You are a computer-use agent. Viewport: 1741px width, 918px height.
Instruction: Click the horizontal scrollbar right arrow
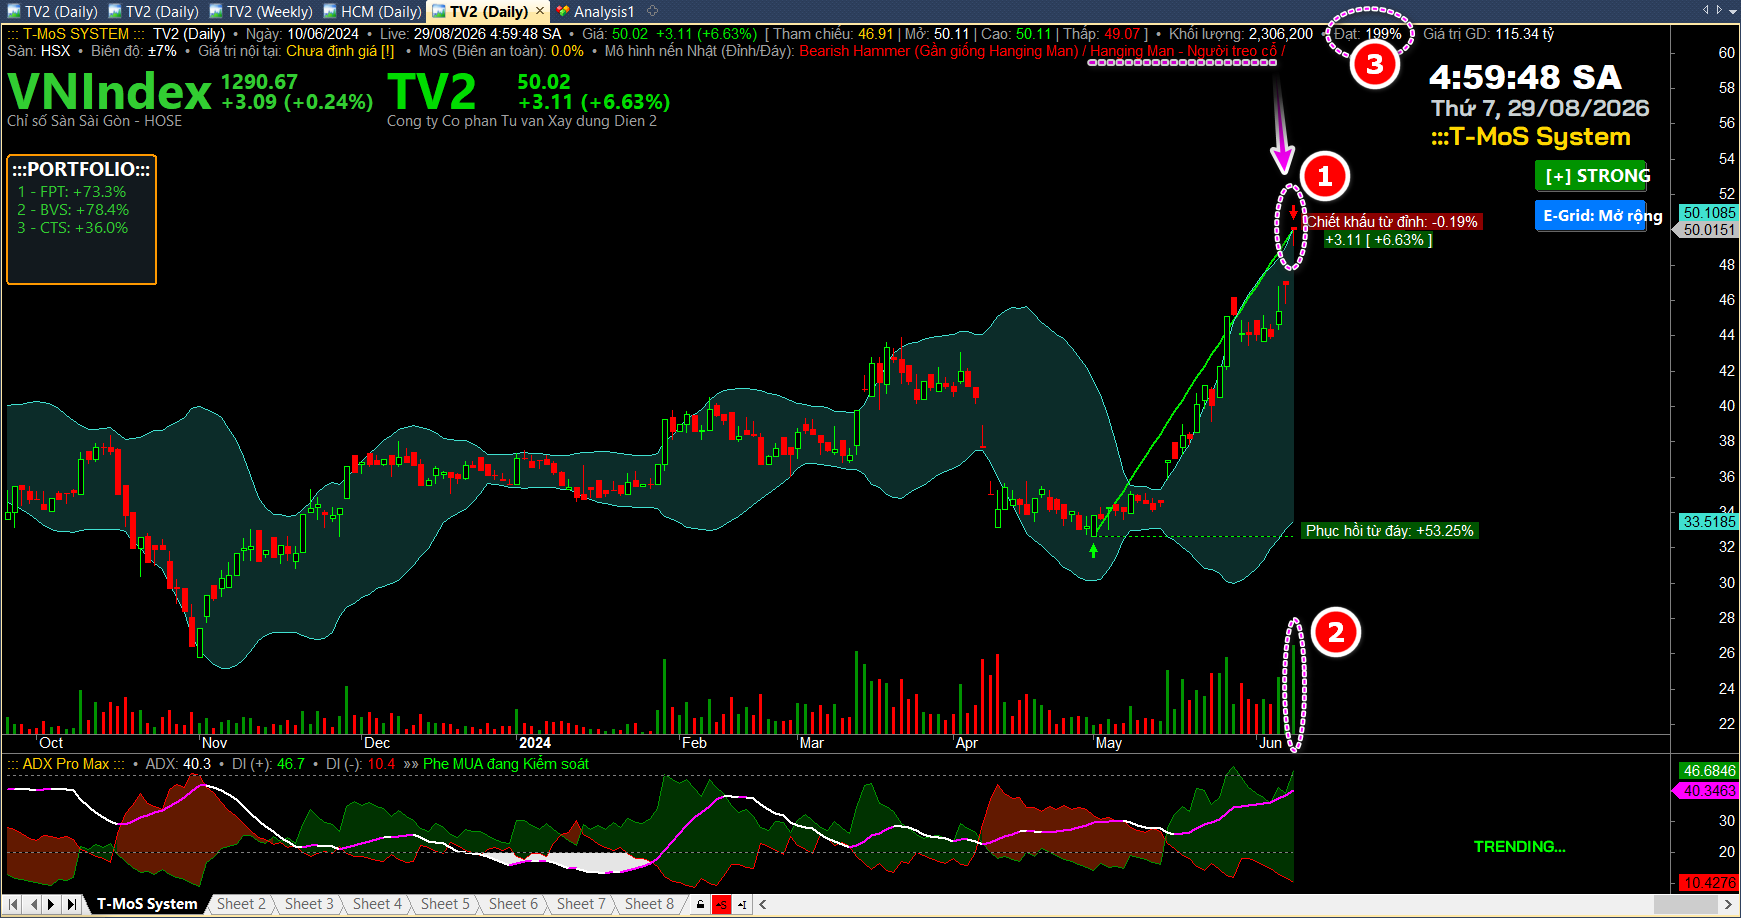pyautogui.click(x=1727, y=904)
